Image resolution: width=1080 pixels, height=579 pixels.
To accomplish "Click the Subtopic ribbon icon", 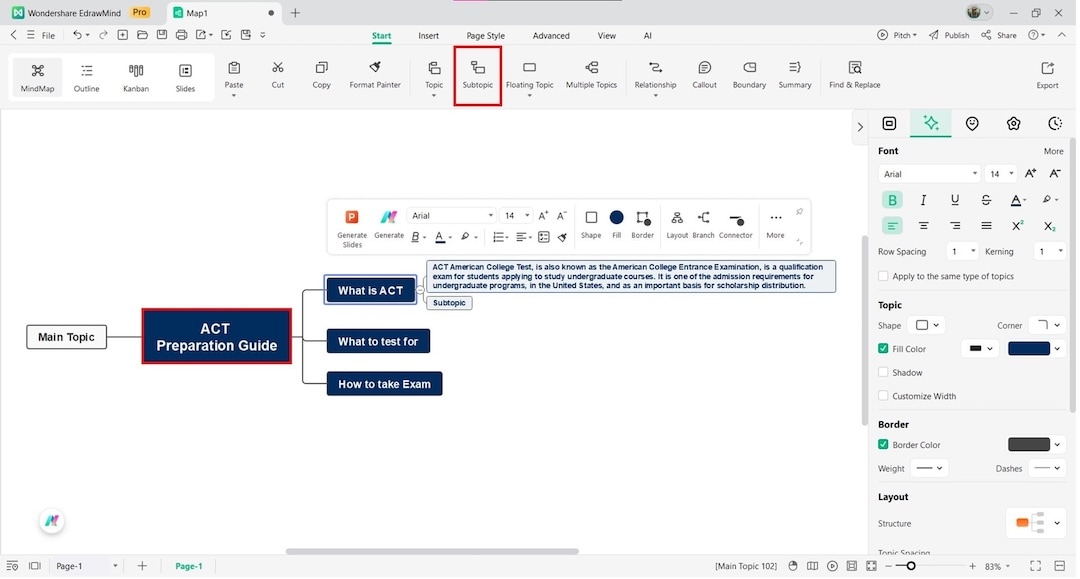I will (477, 74).
